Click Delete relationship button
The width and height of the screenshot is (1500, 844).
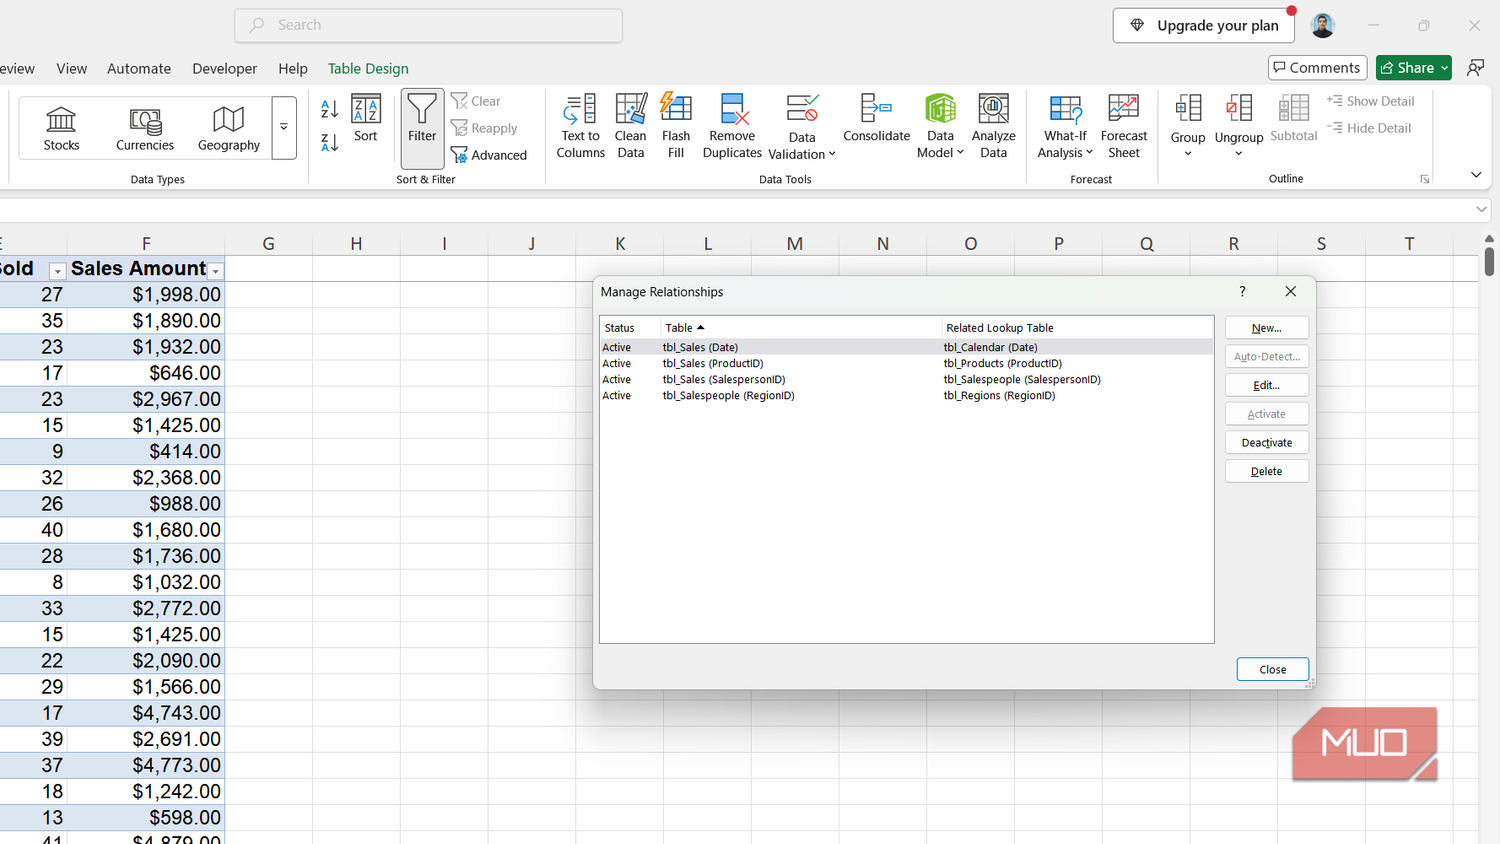click(1267, 471)
